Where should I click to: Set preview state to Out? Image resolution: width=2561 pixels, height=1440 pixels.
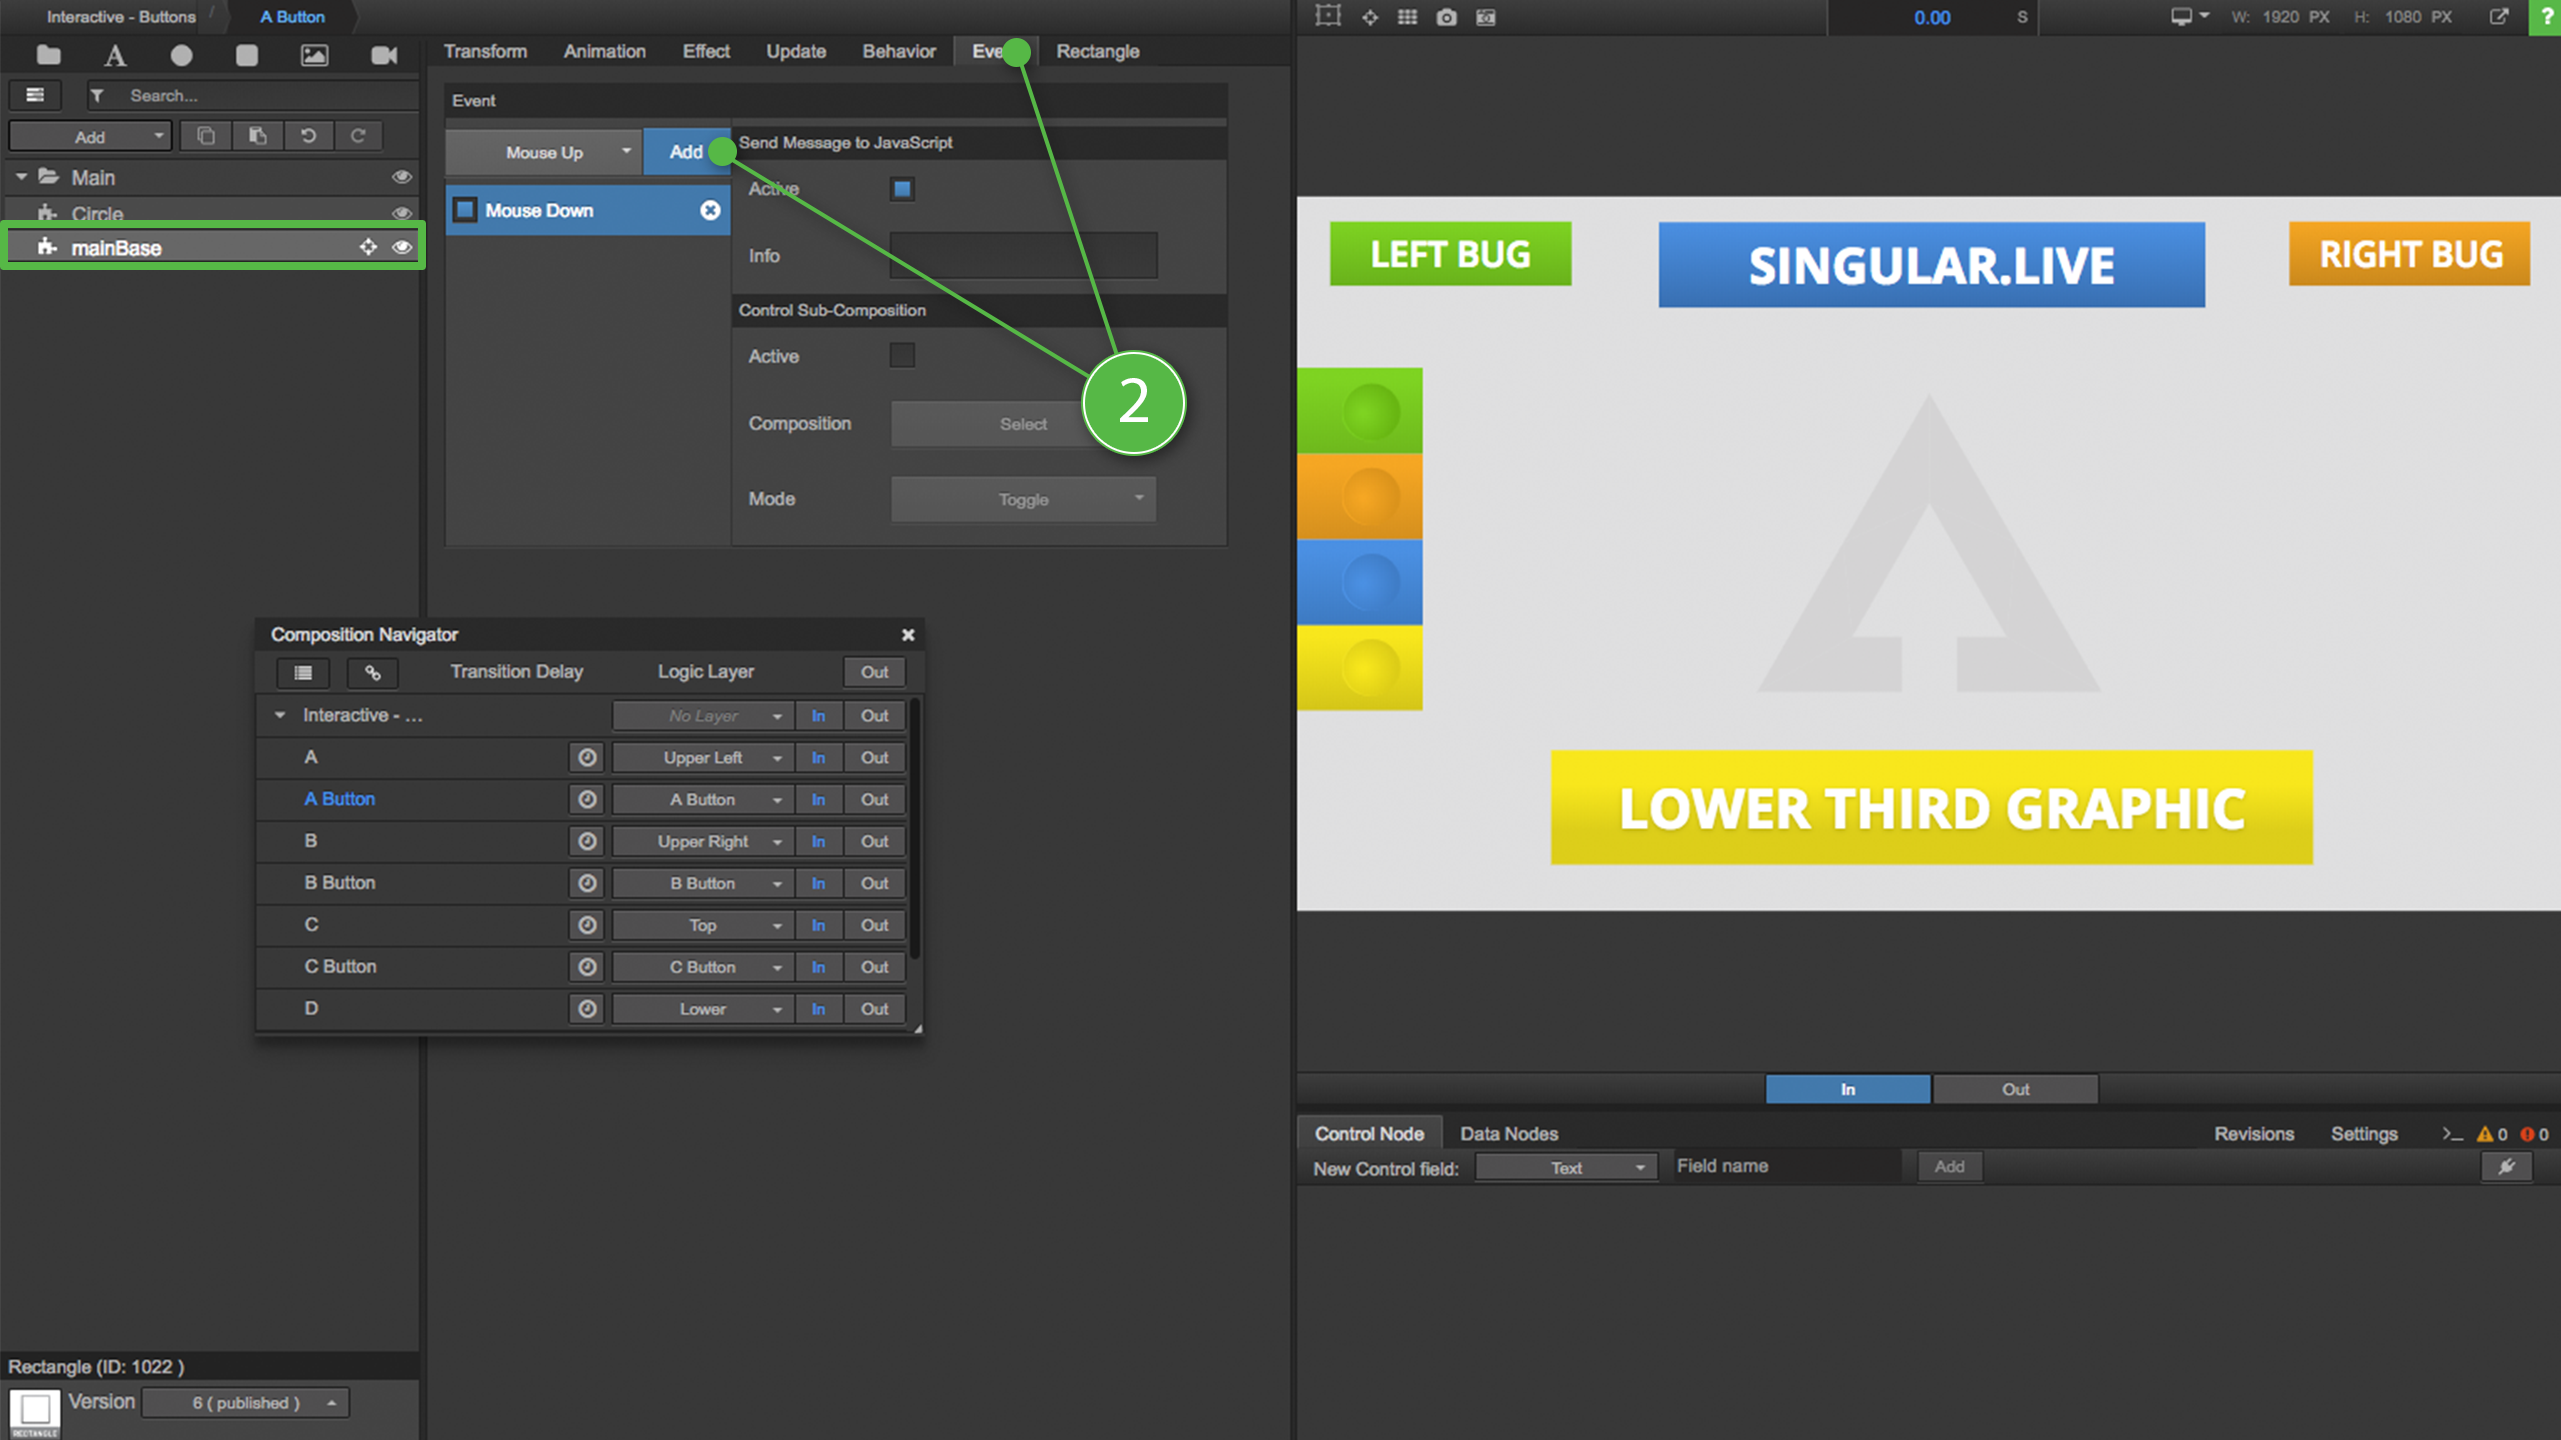point(2015,1089)
